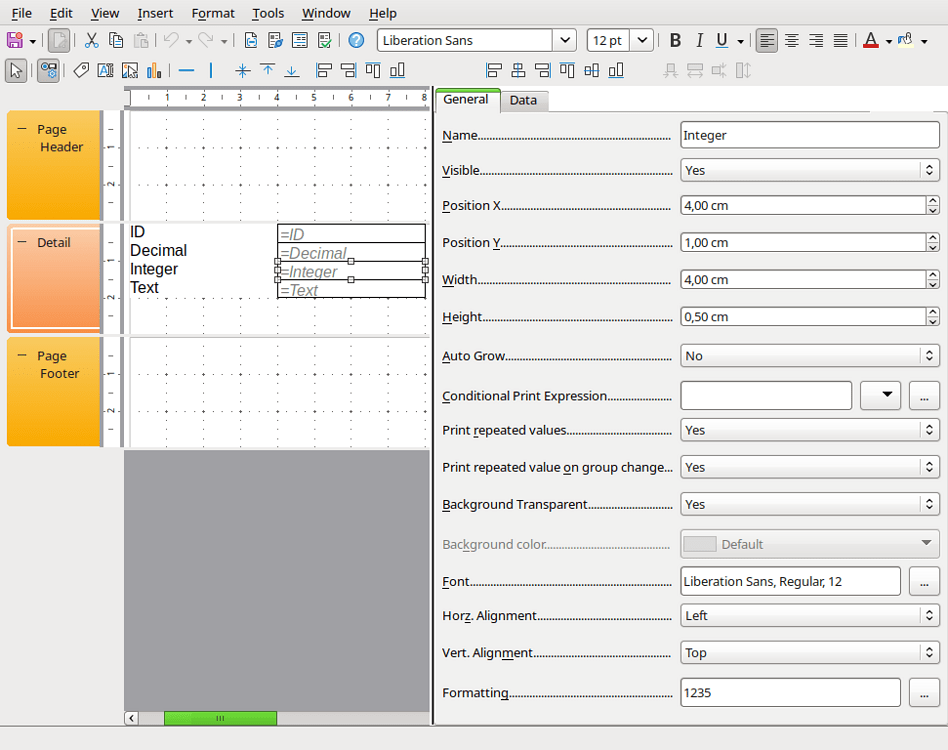Click the Save document icon
The height and width of the screenshot is (750, 948).
(15, 41)
